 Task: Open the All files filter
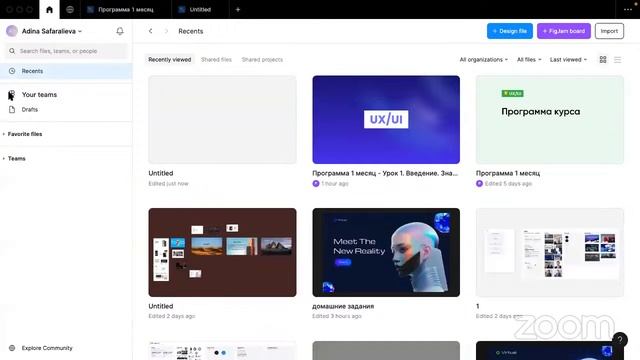coord(529,60)
